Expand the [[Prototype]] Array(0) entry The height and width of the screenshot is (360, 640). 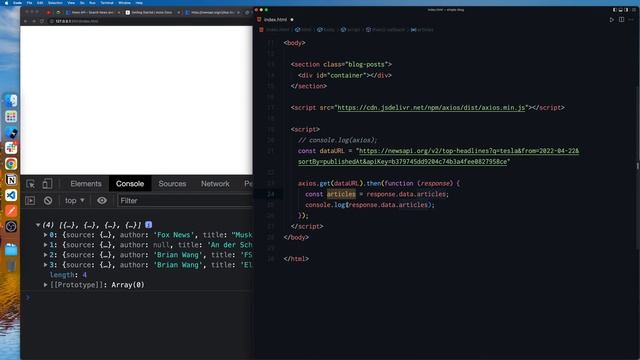[45, 285]
